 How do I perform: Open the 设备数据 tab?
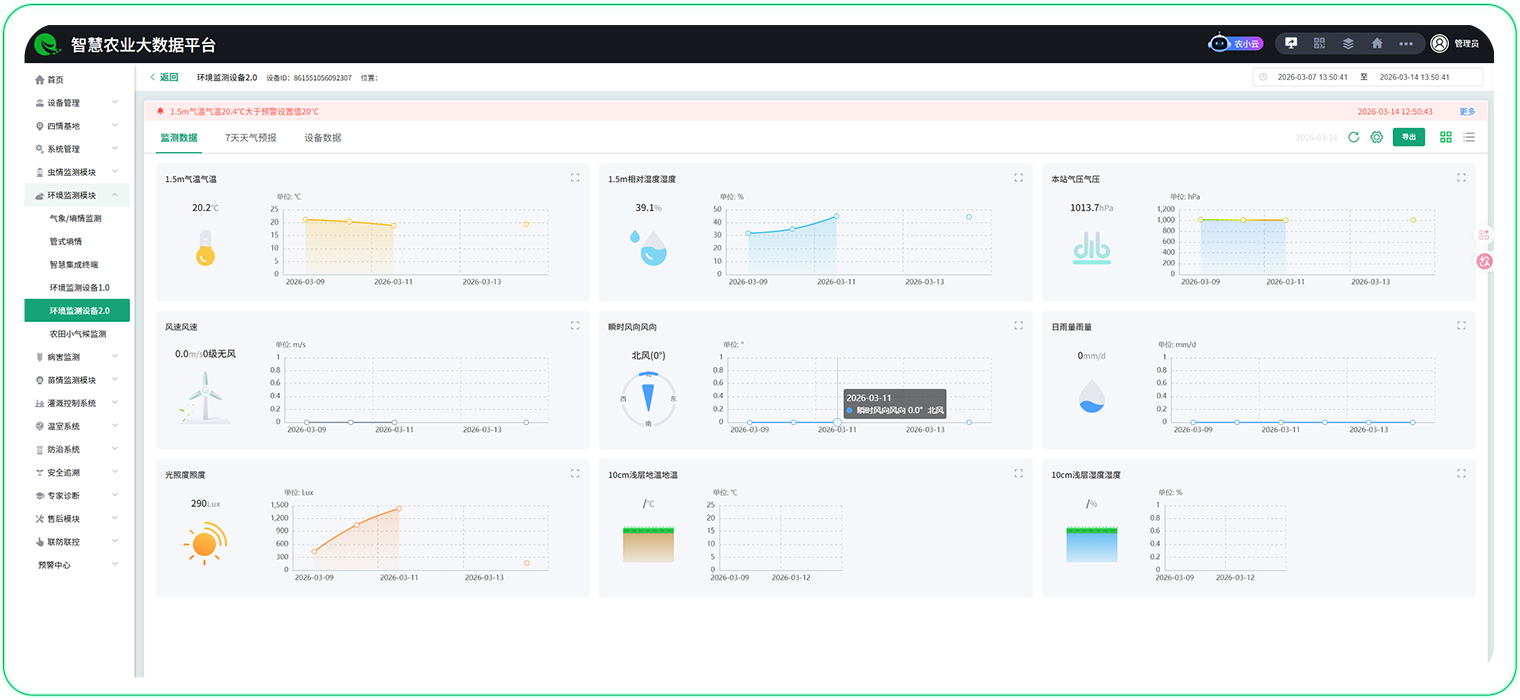tap(323, 138)
